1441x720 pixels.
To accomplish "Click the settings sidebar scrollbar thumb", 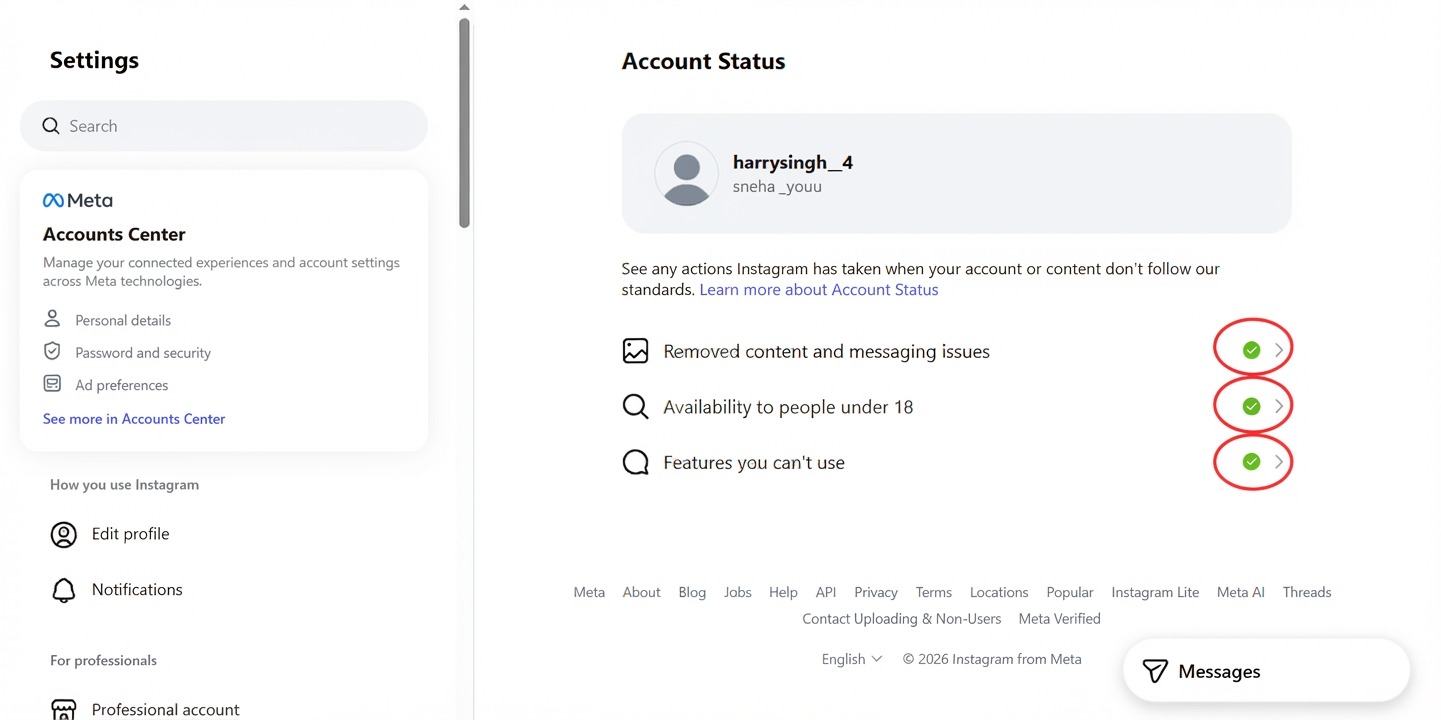I will pyautogui.click(x=464, y=123).
